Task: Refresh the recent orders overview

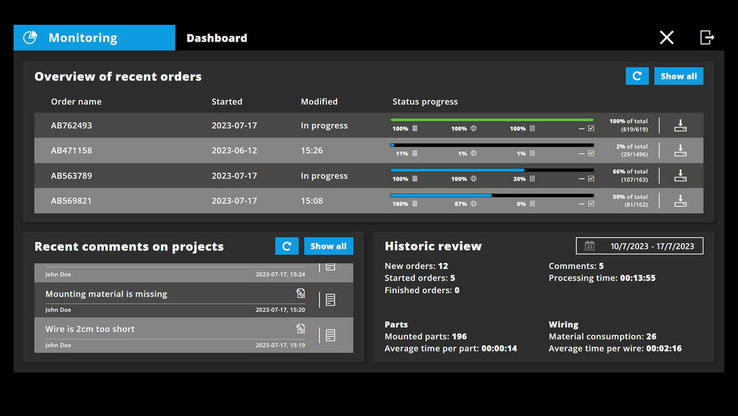Action: 636,76
